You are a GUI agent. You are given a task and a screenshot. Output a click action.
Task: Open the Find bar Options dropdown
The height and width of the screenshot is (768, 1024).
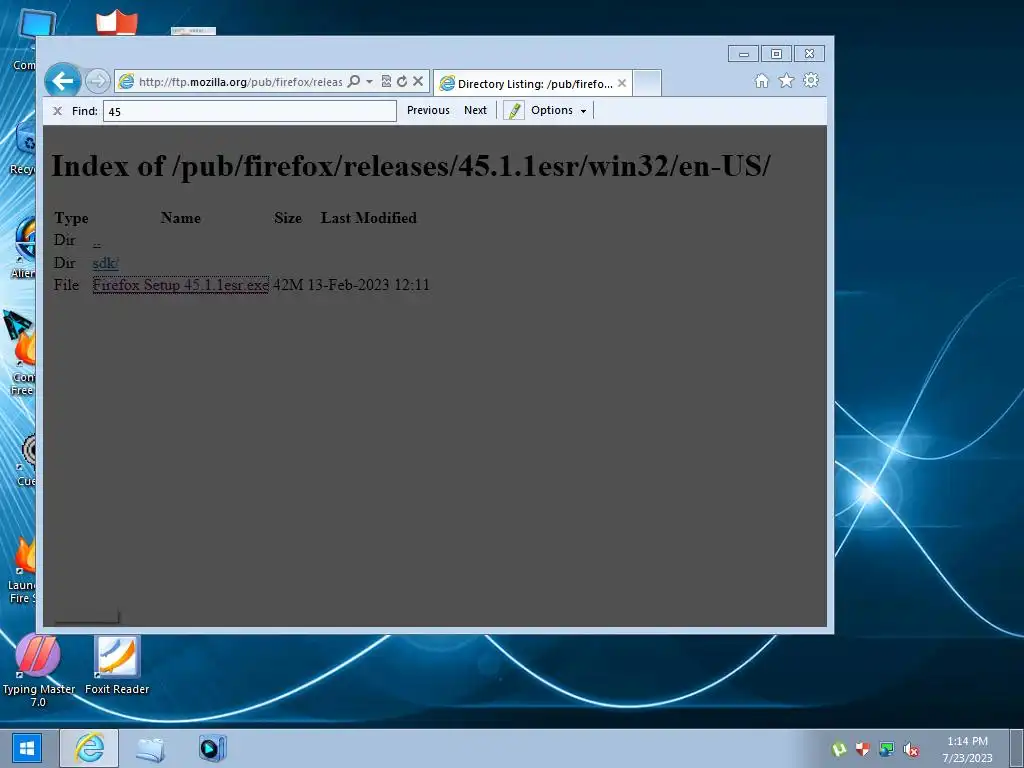point(558,110)
